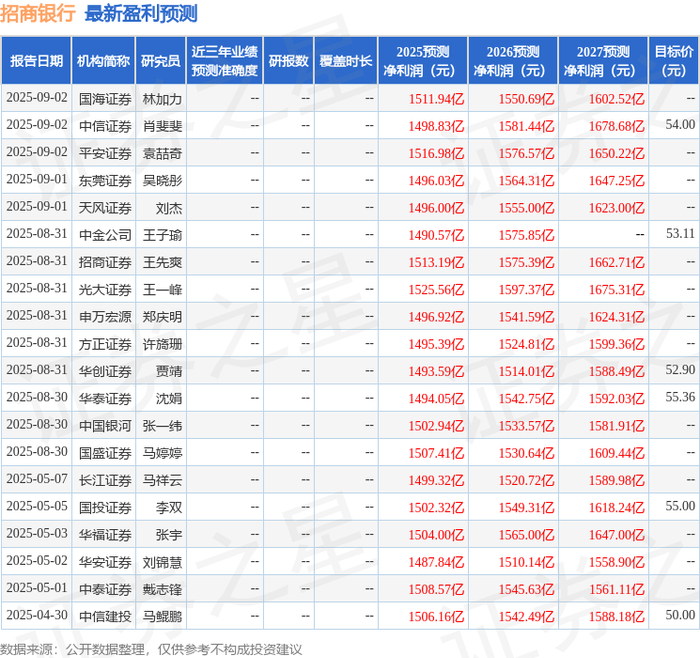Open 国海证券 institution in first row
The height and width of the screenshot is (658, 700).
(104, 99)
